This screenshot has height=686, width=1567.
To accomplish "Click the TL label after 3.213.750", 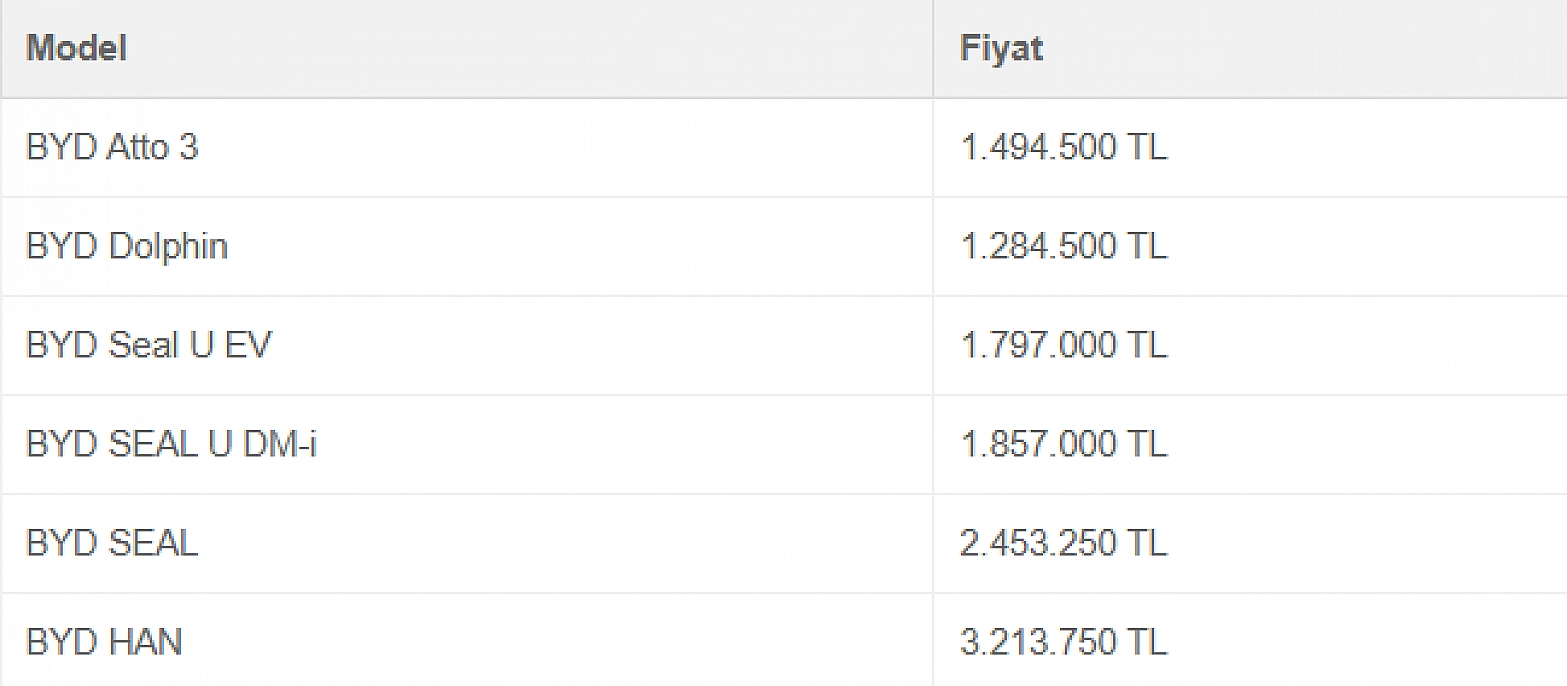I will [1147, 642].
